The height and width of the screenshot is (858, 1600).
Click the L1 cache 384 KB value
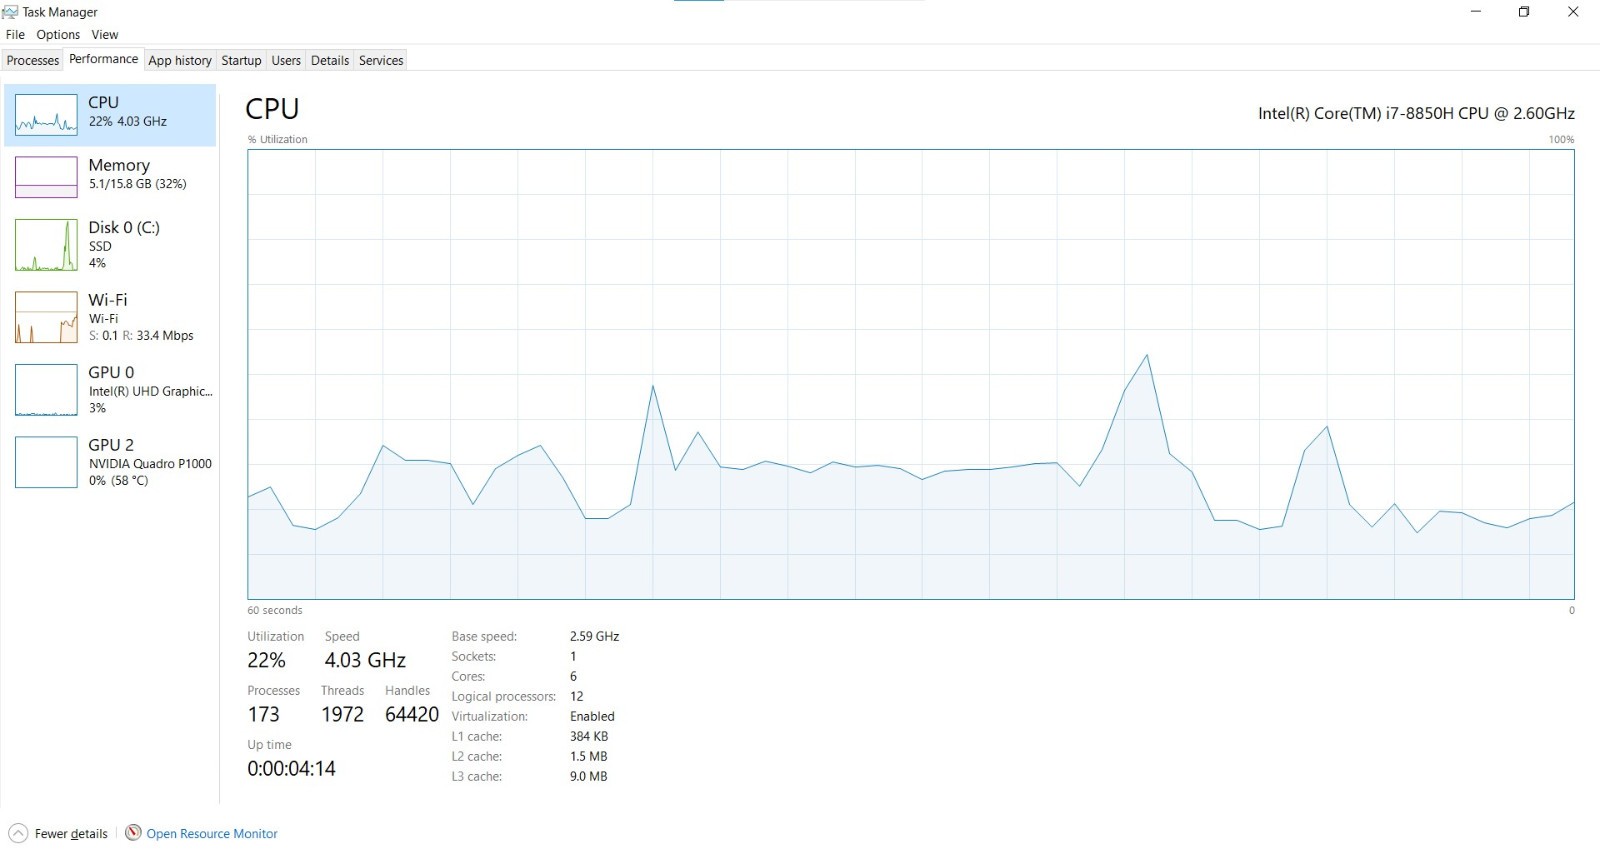point(588,736)
